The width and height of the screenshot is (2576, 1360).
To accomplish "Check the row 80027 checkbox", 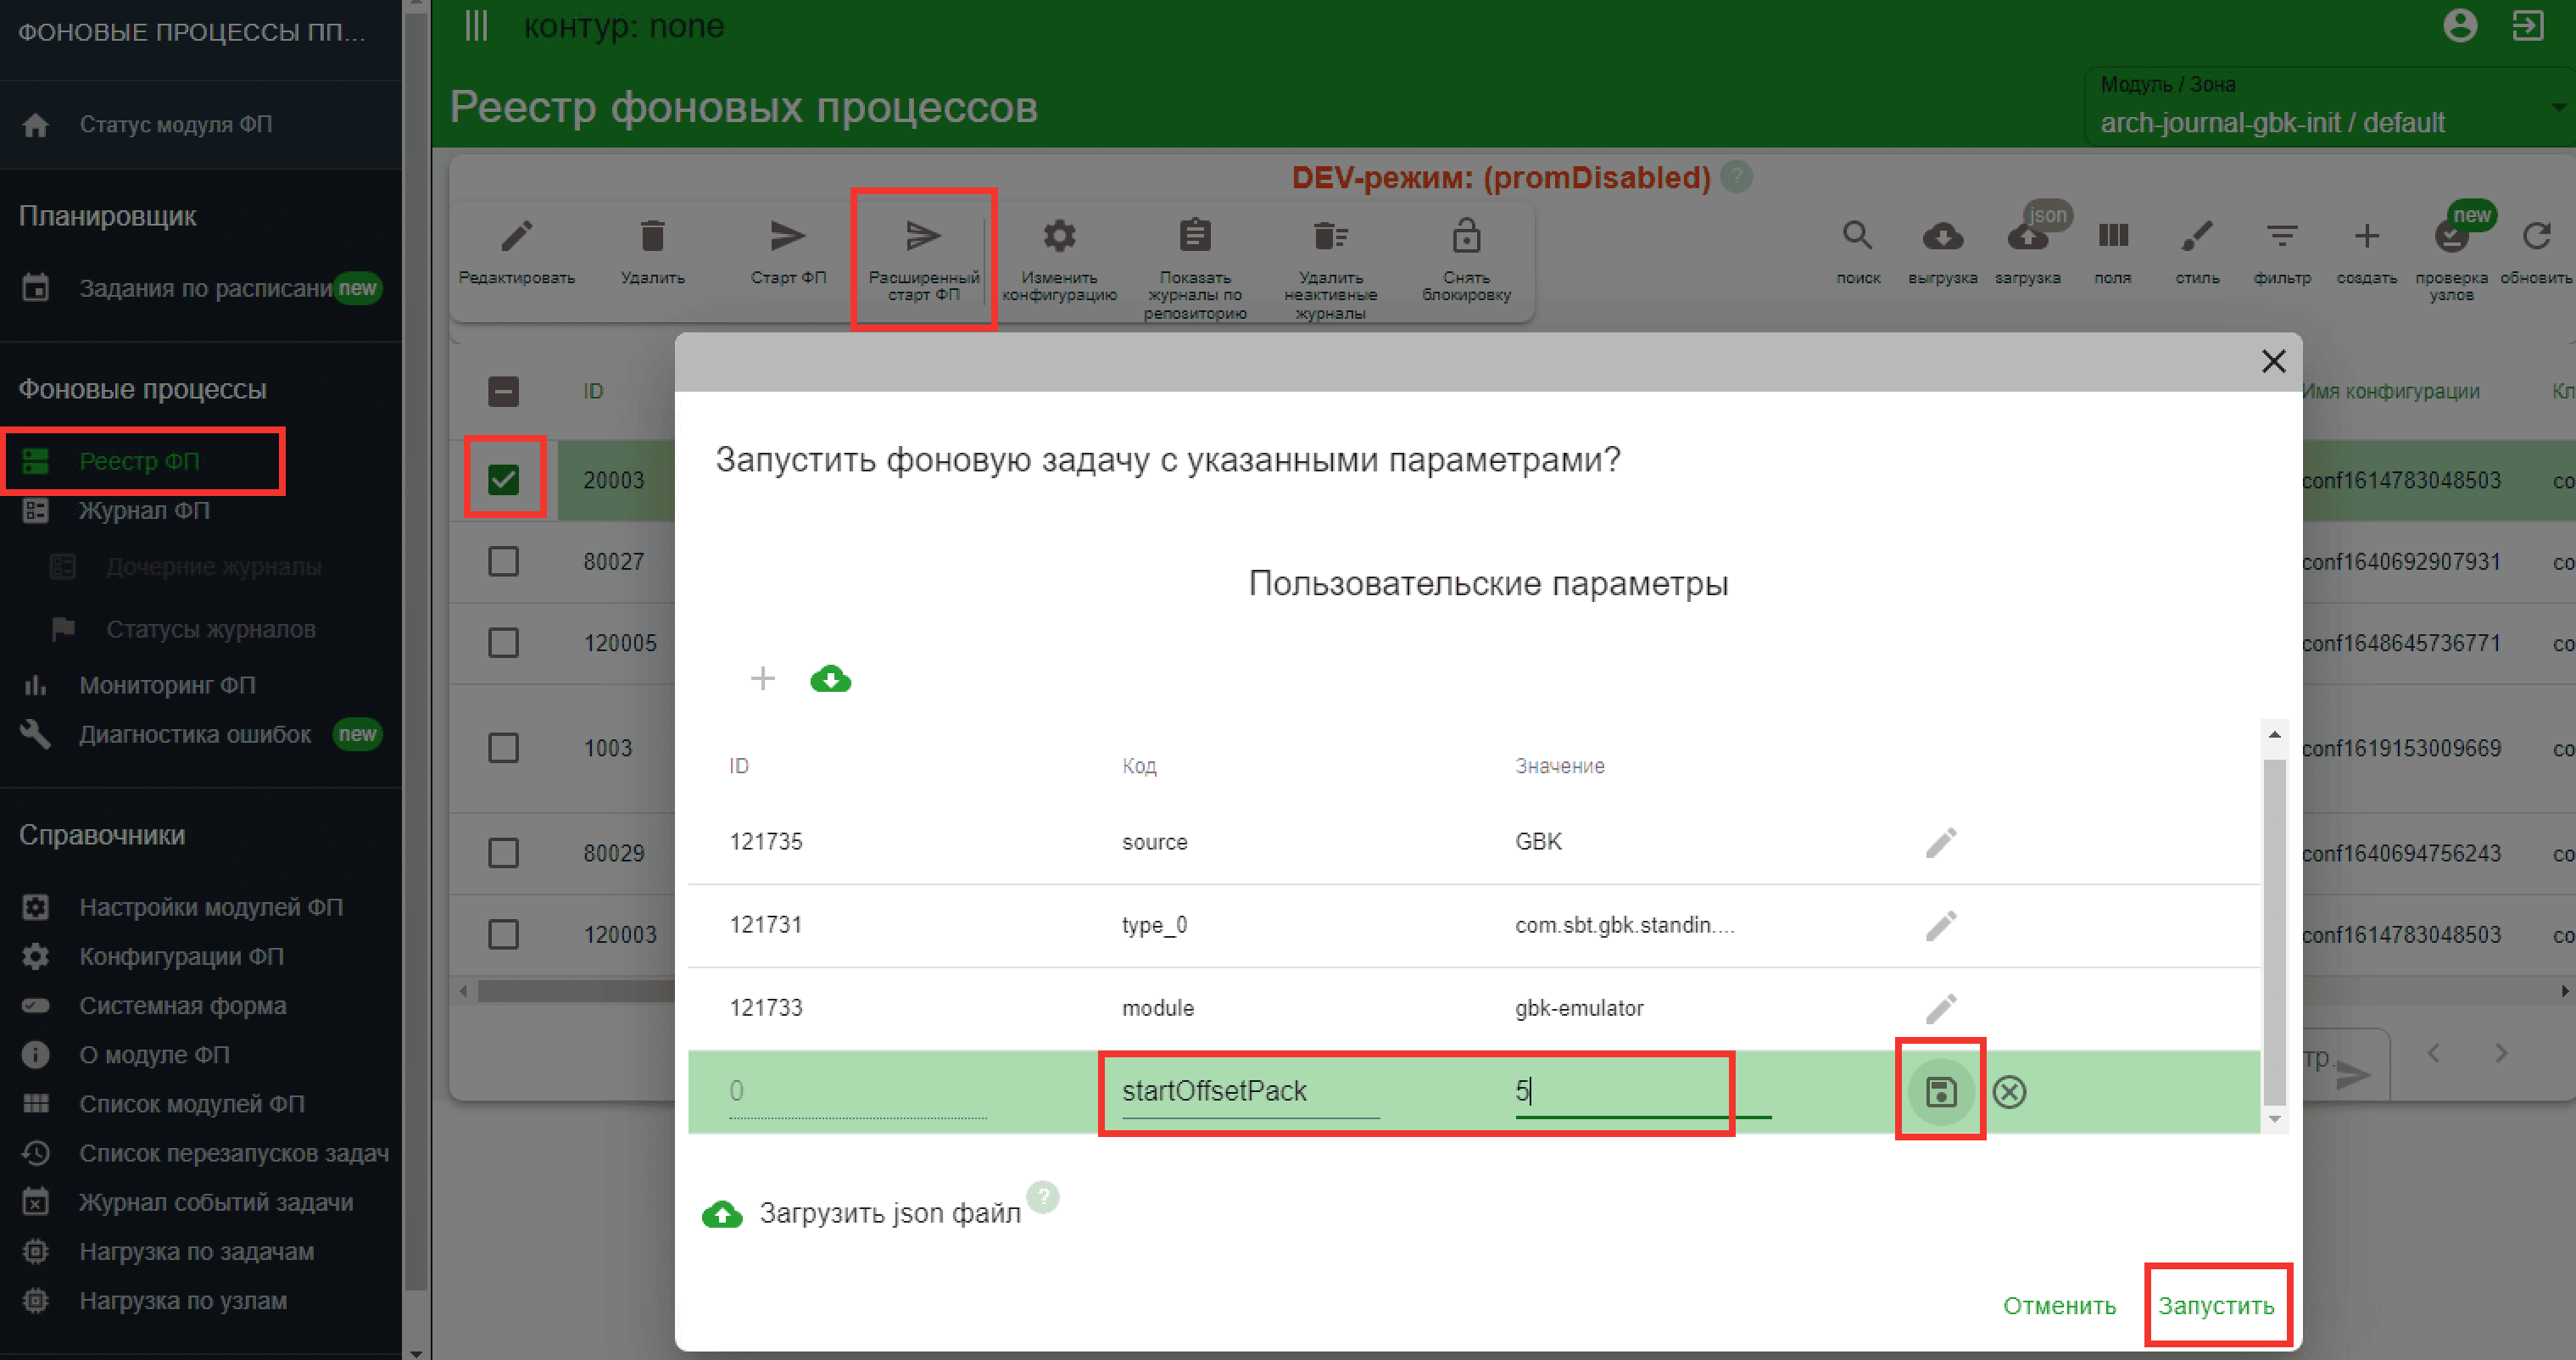I will [x=503, y=561].
